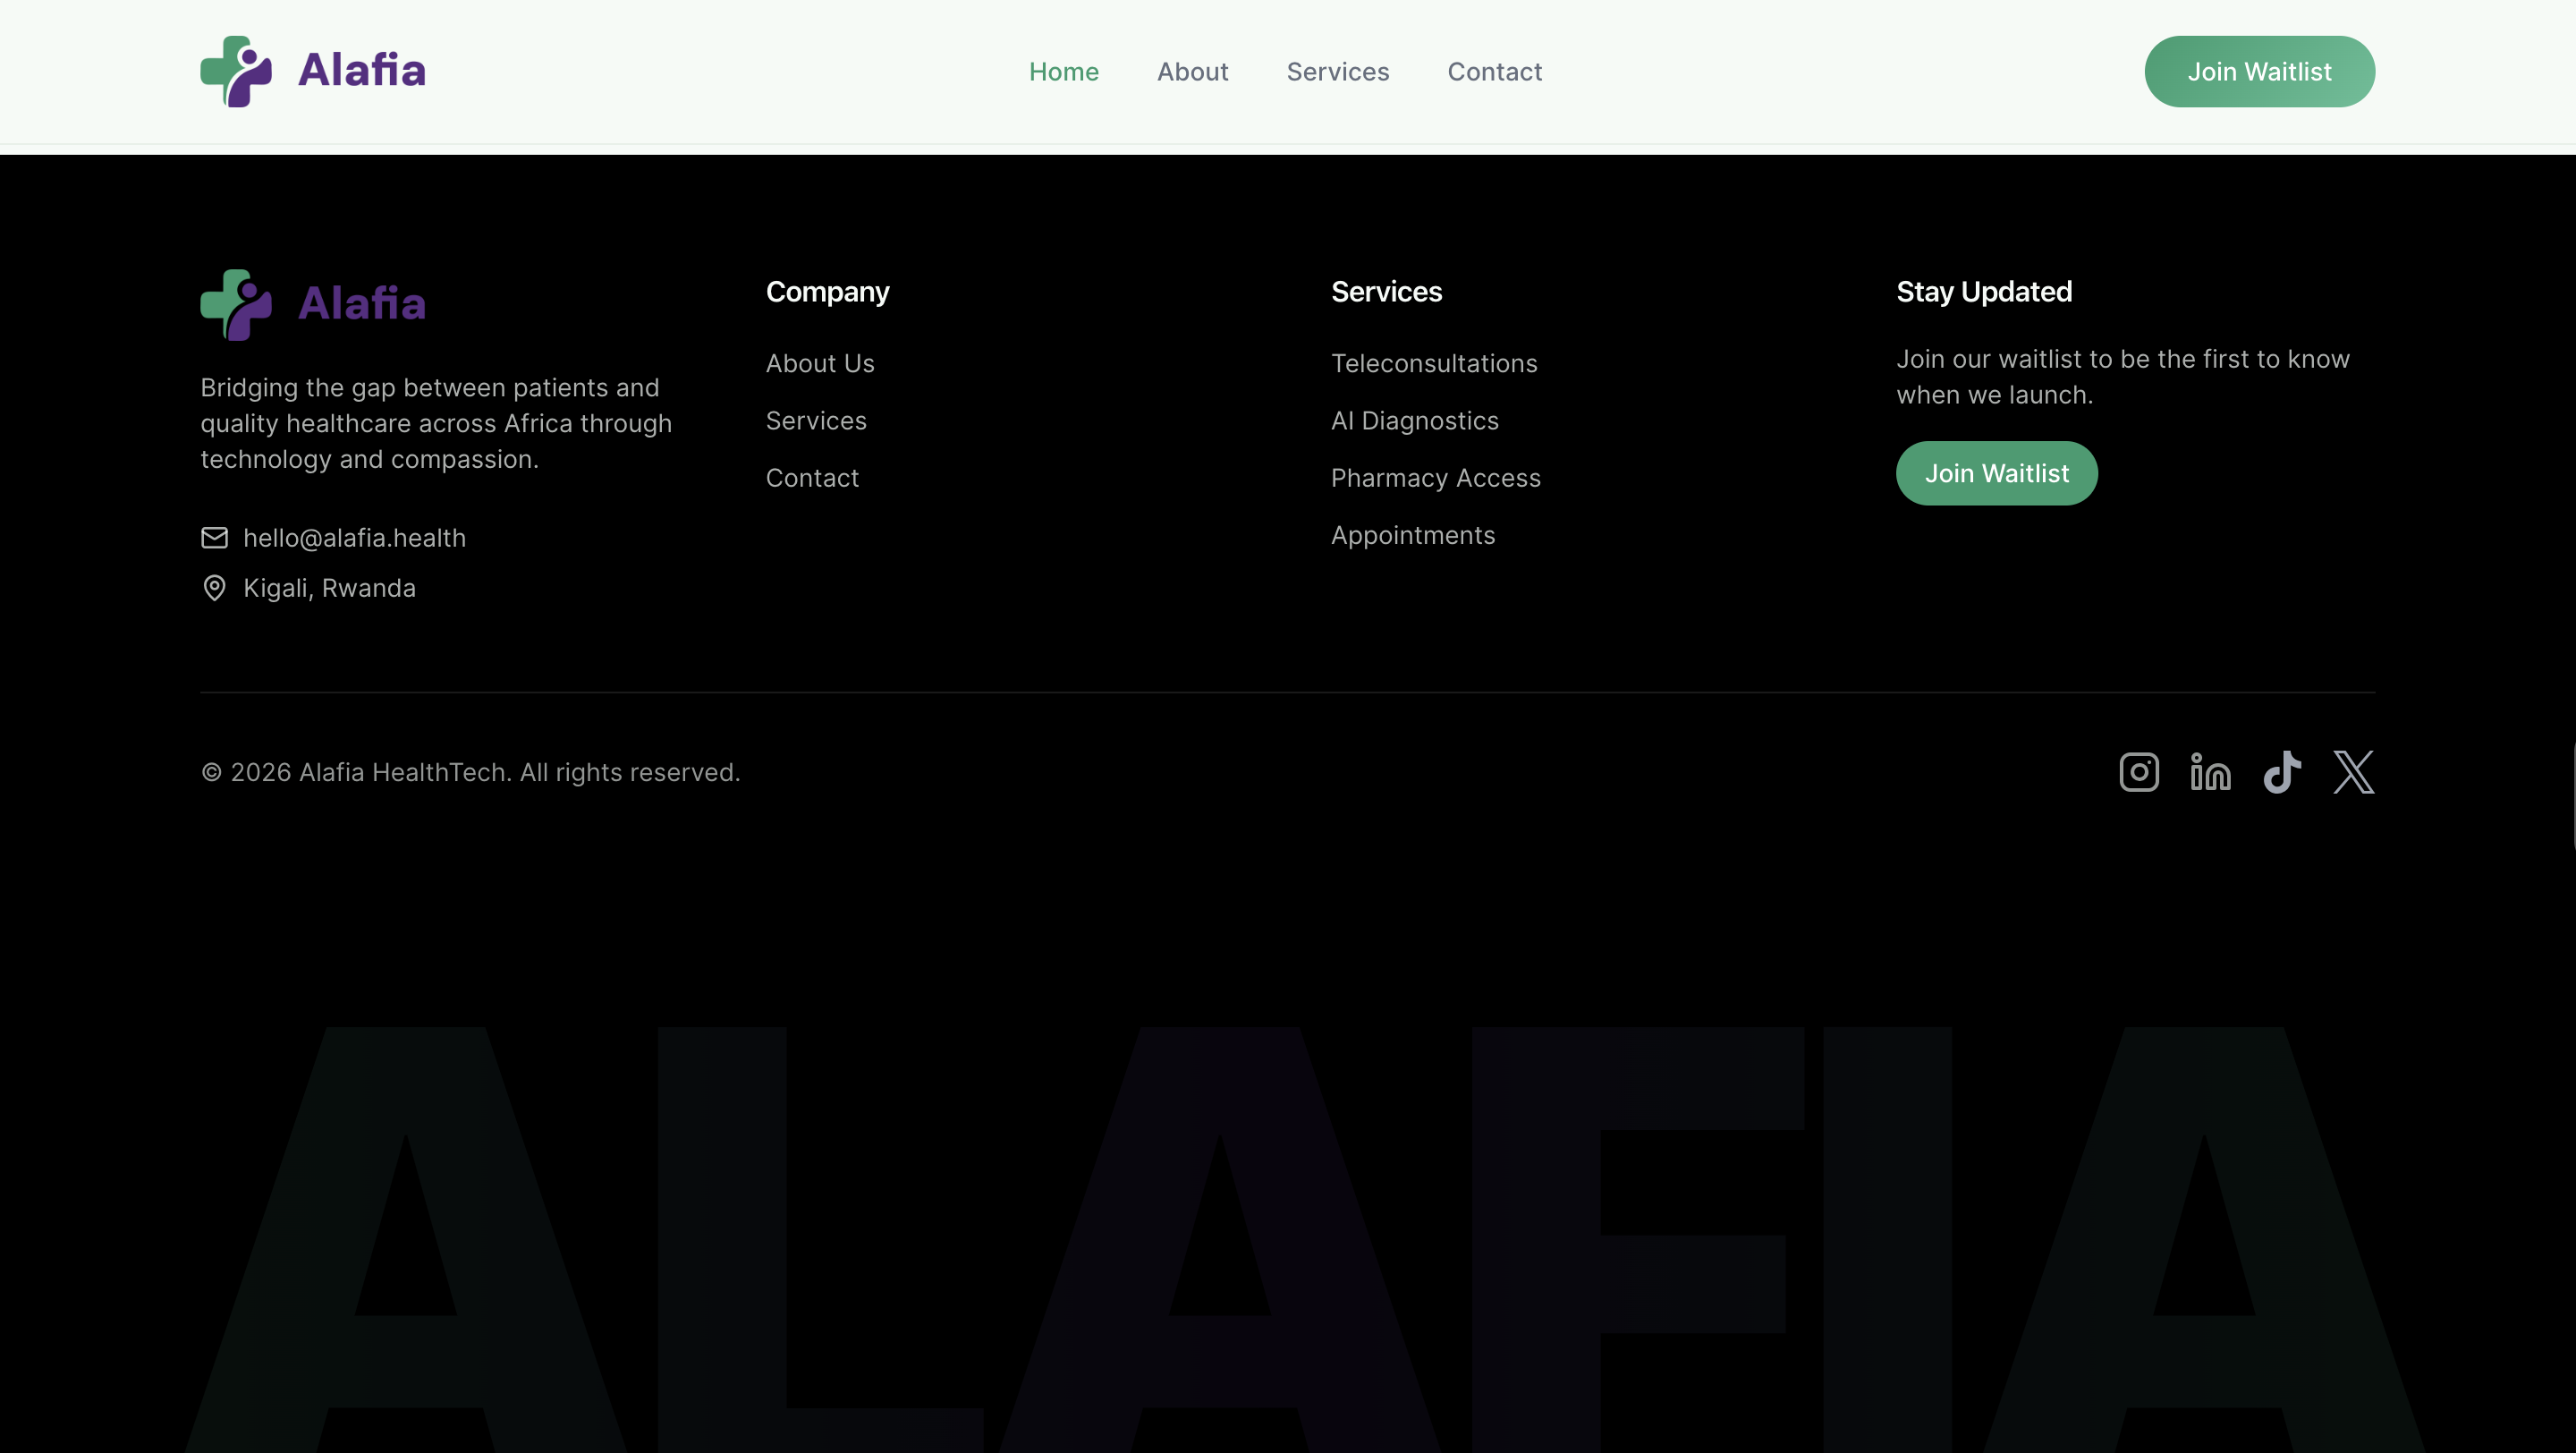Click the Alafia logo in the footer

coord(313,304)
